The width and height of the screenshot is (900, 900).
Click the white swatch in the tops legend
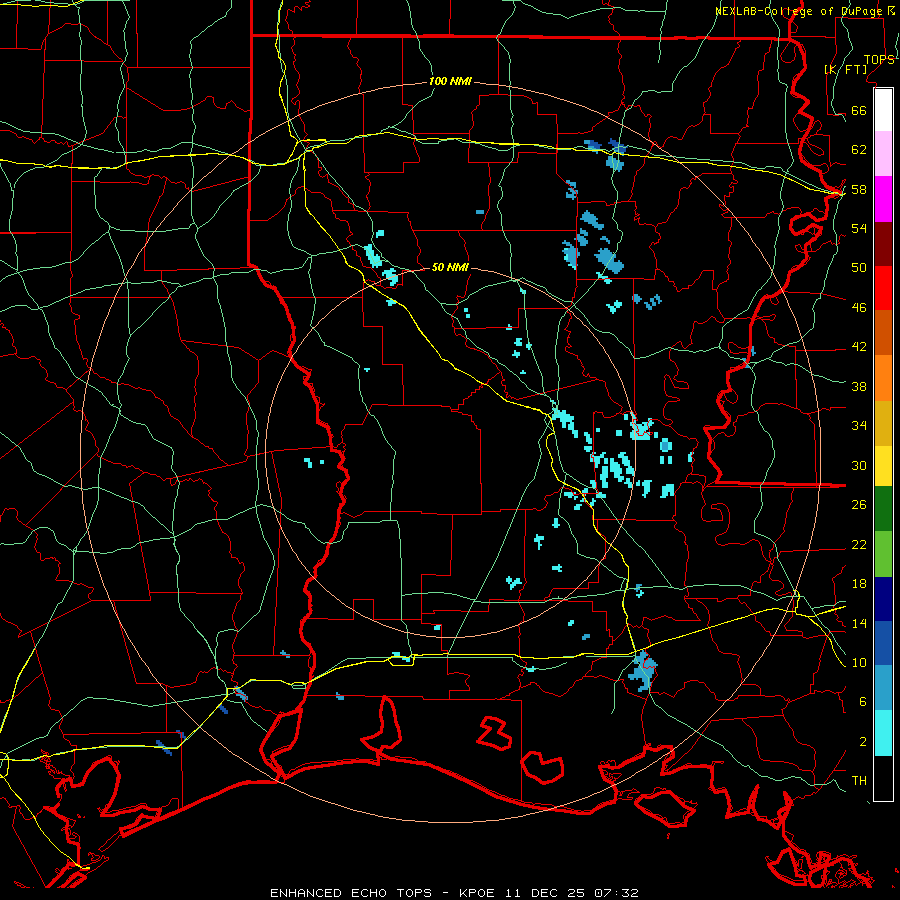pyautogui.click(x=883, y=110)
